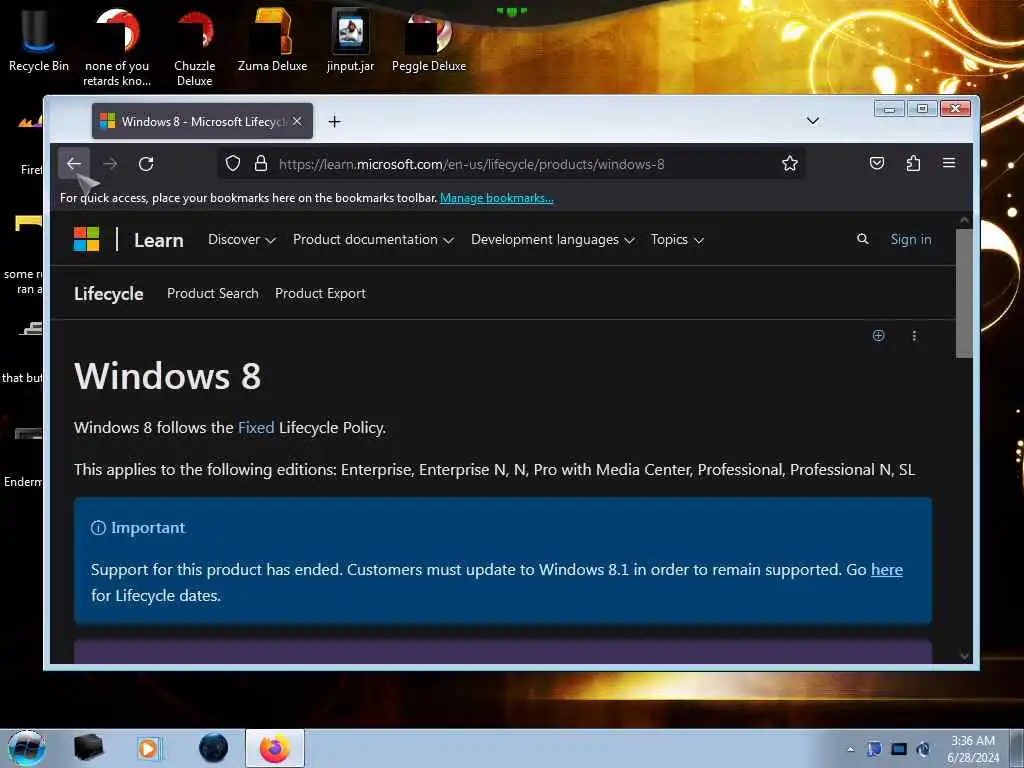This screenshot has width=1024, height=768.
Task: Click the dark round taskbar icon
Action: point(214,748)
